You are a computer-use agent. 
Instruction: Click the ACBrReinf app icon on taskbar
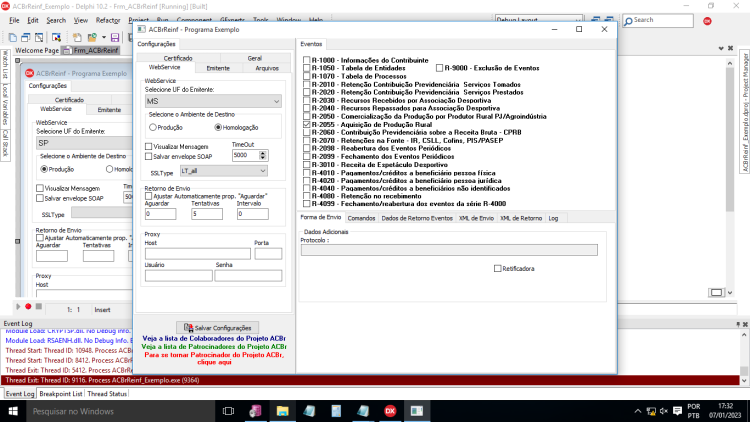(417, 411)
